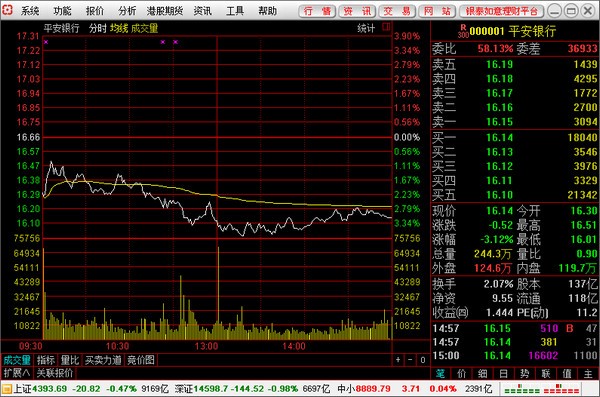Open the 帮助 menu
600x397 pixels.
pyautogui.click(x=267, y=11)
